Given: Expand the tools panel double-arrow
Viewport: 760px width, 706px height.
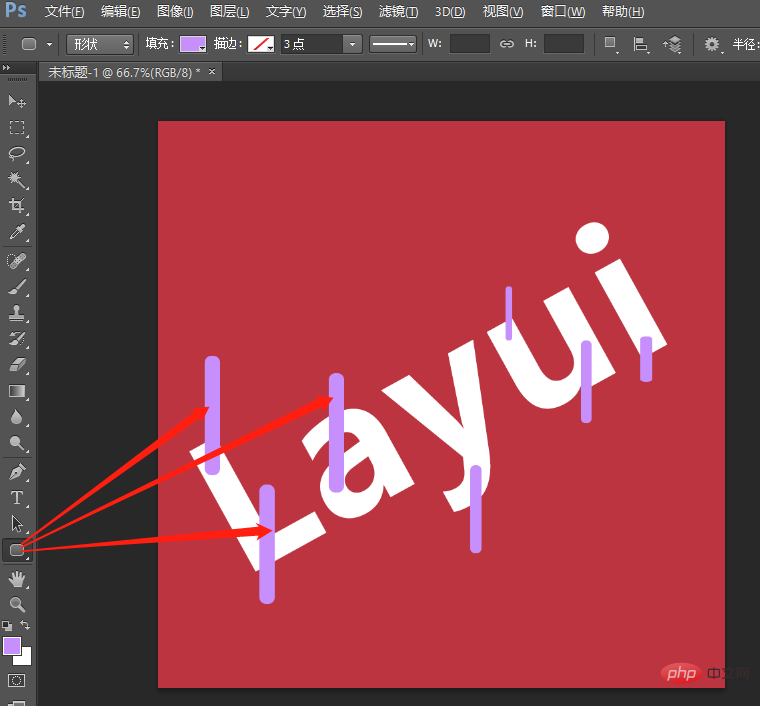Looking at the screenshot, I should (6, 68).
